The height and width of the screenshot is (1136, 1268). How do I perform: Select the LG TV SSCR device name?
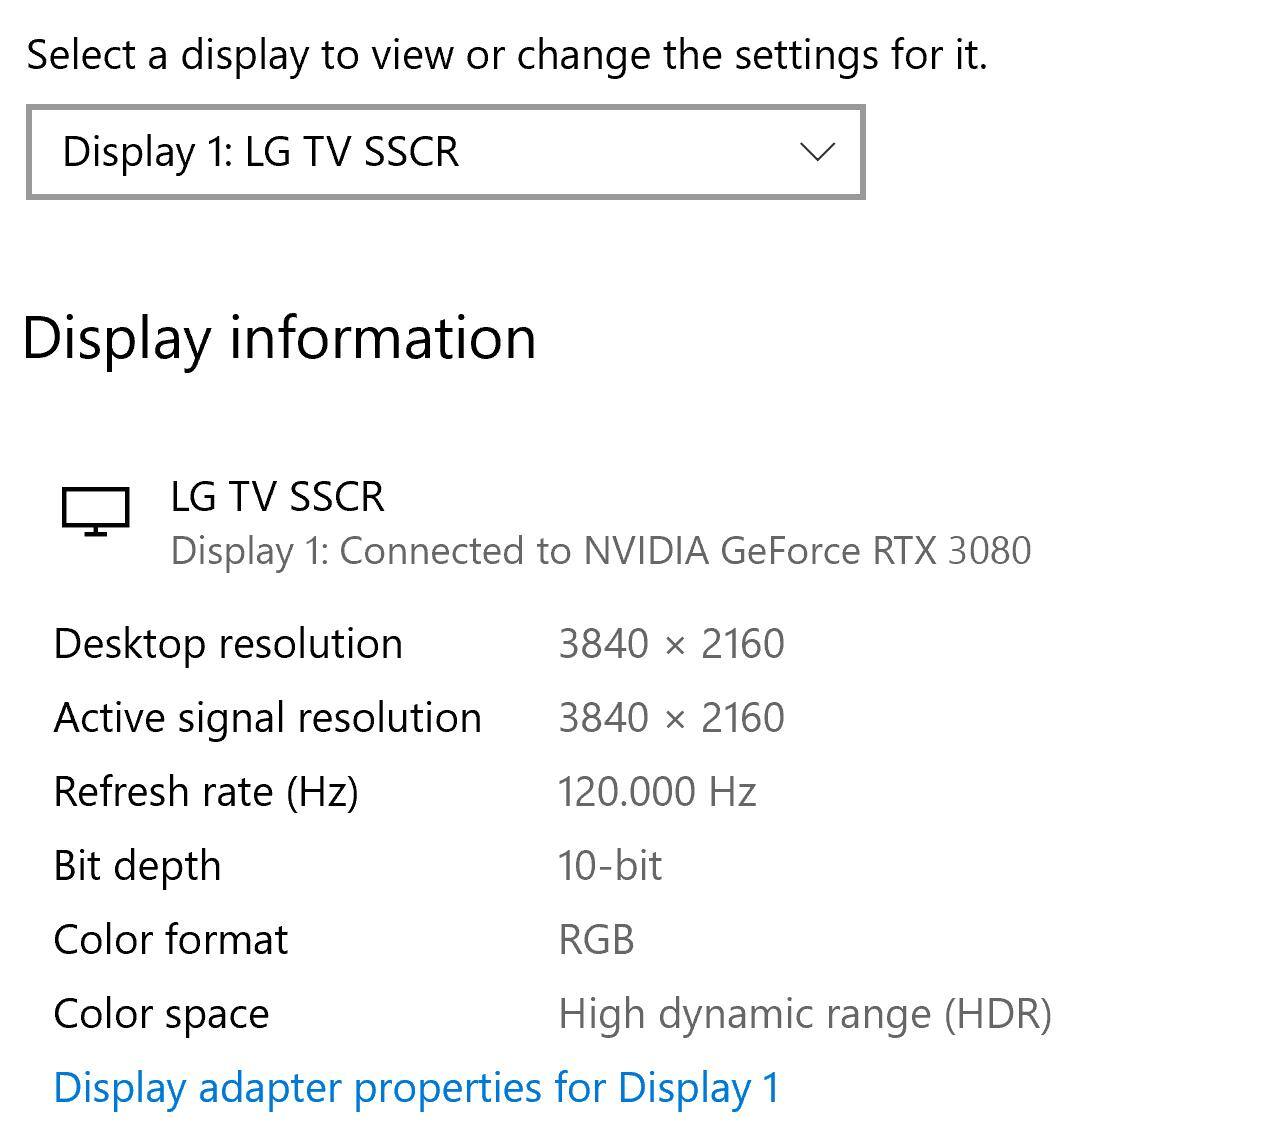pos(277,497)
